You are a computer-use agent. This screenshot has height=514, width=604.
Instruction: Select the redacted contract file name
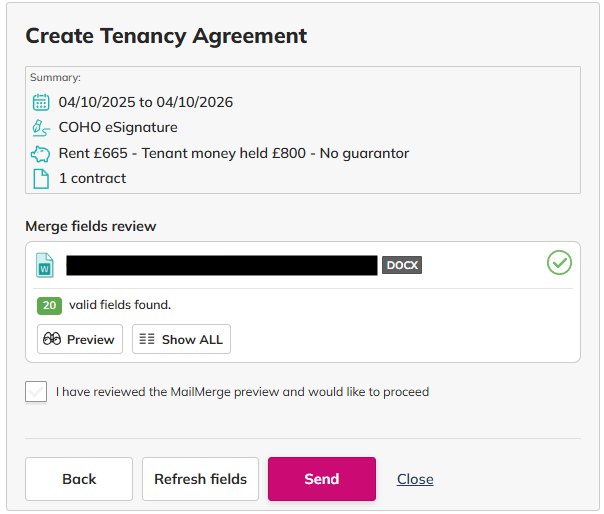[222, 265]
